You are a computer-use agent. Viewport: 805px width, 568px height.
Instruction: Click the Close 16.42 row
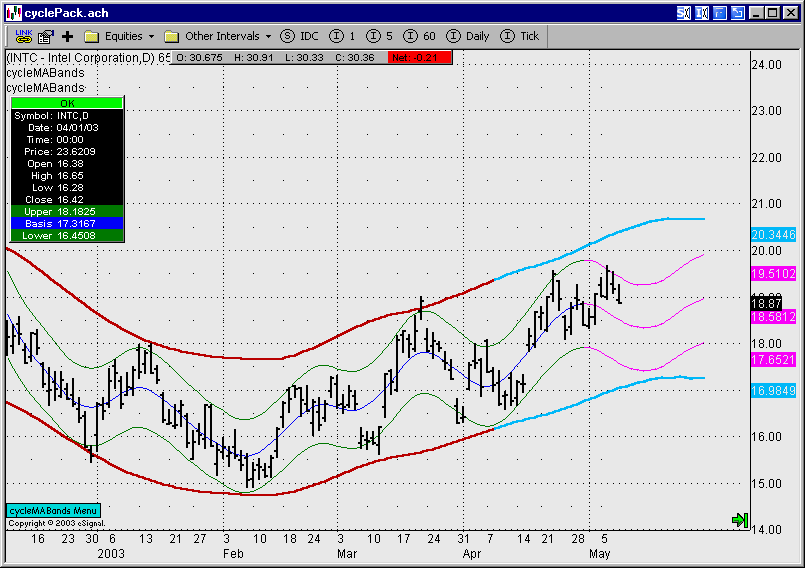pyautogui.click(x=67, y=200)
